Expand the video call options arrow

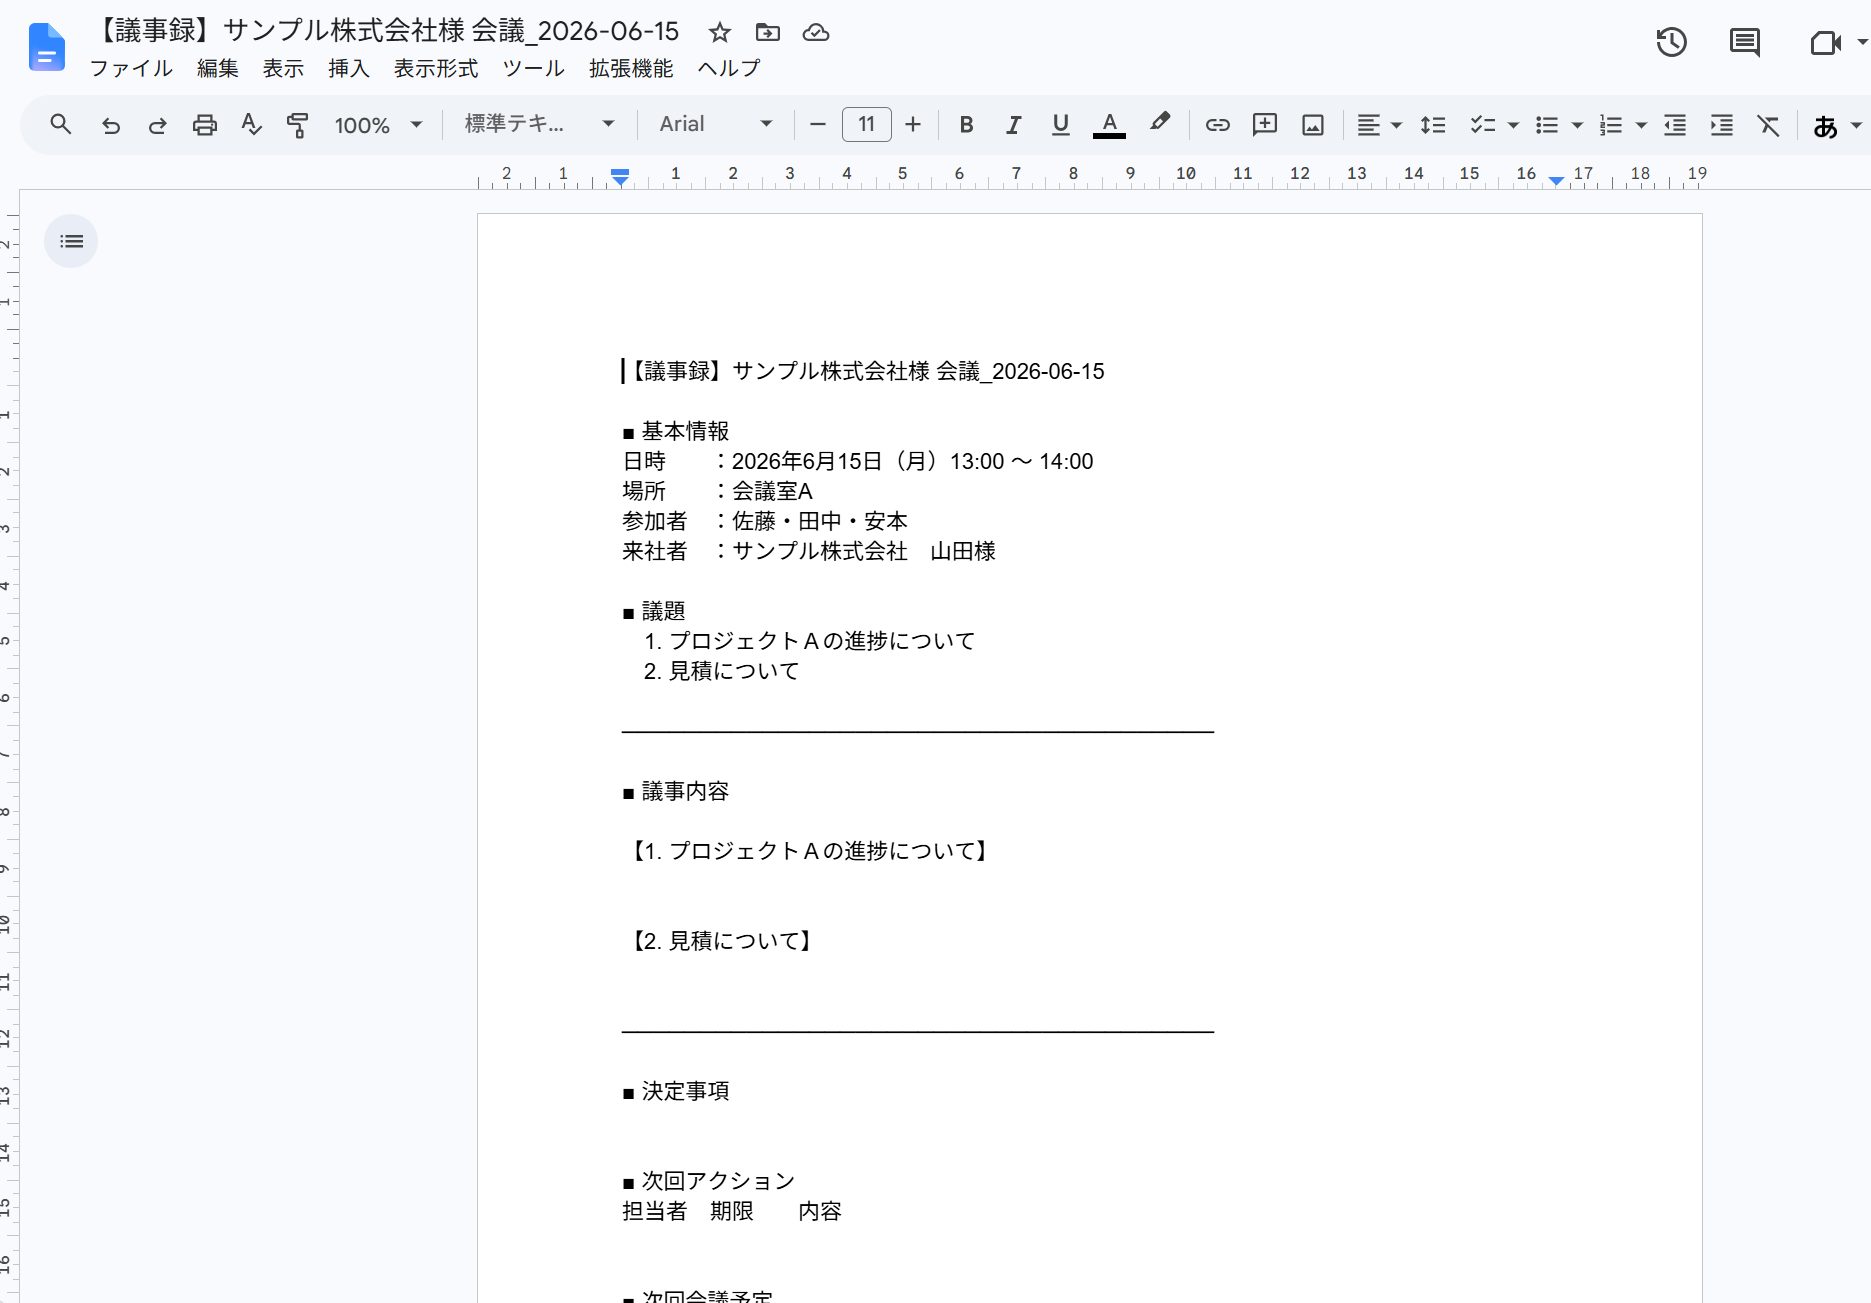[1862, 42]
